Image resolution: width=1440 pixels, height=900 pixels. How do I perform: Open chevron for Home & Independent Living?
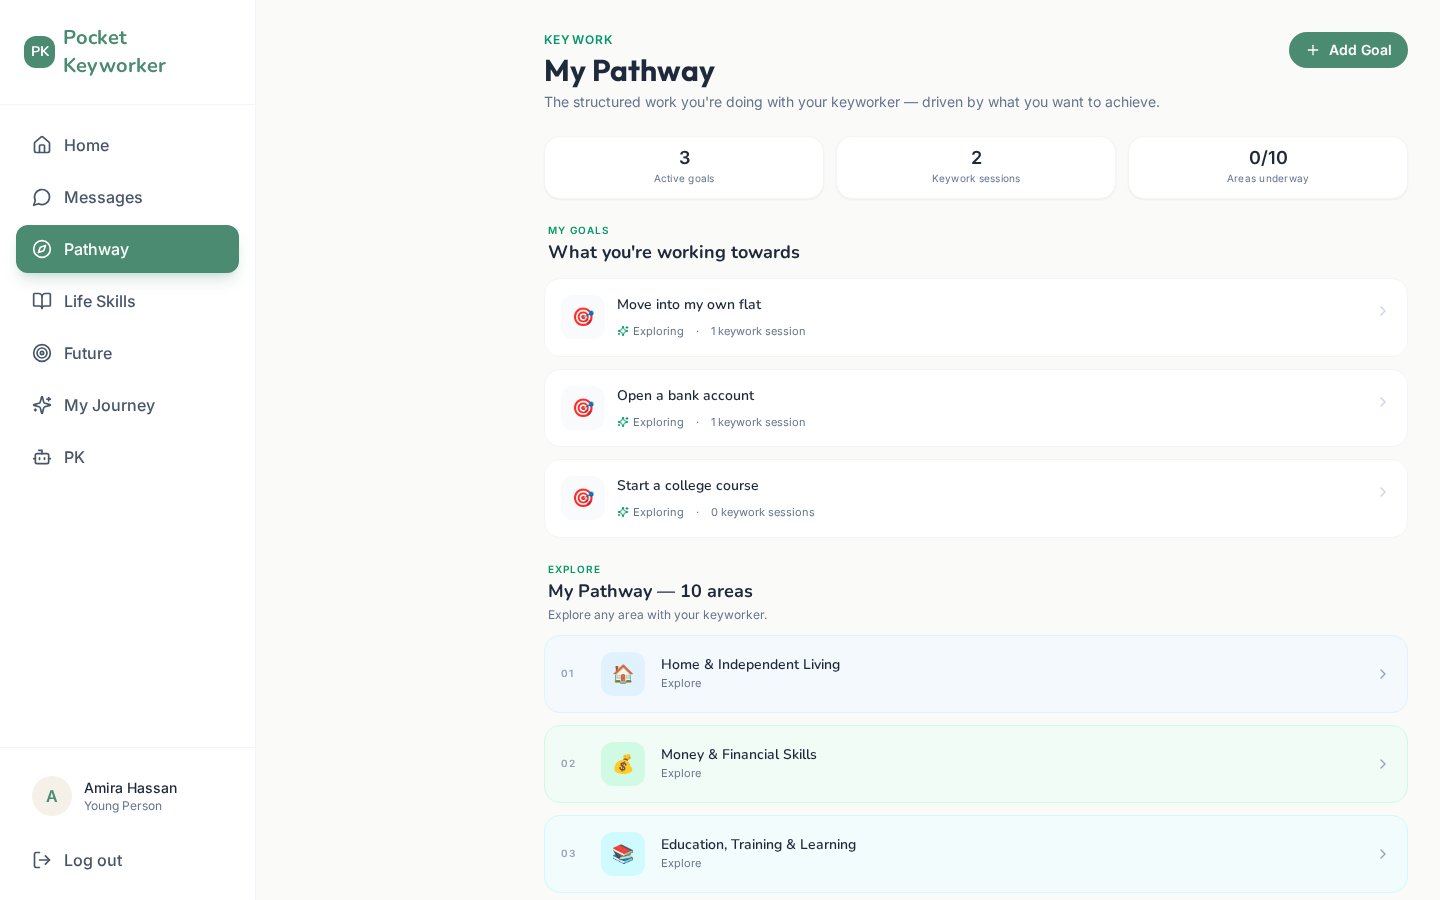(x=1383, y=674)
